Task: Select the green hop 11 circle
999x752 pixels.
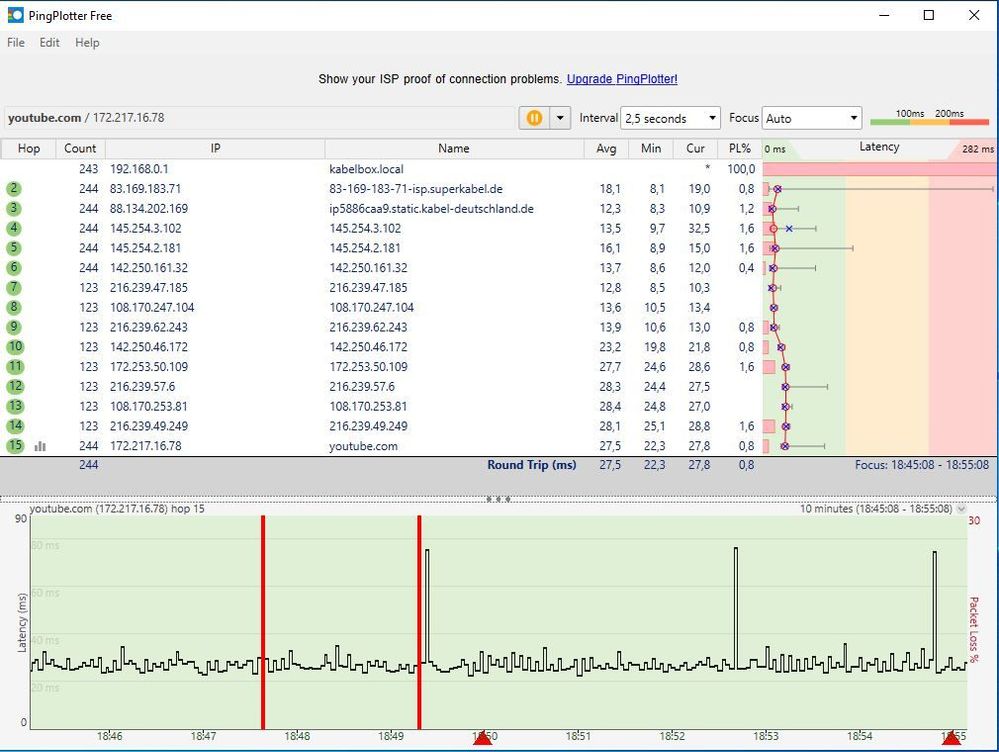Action: (x=14, y=367)
